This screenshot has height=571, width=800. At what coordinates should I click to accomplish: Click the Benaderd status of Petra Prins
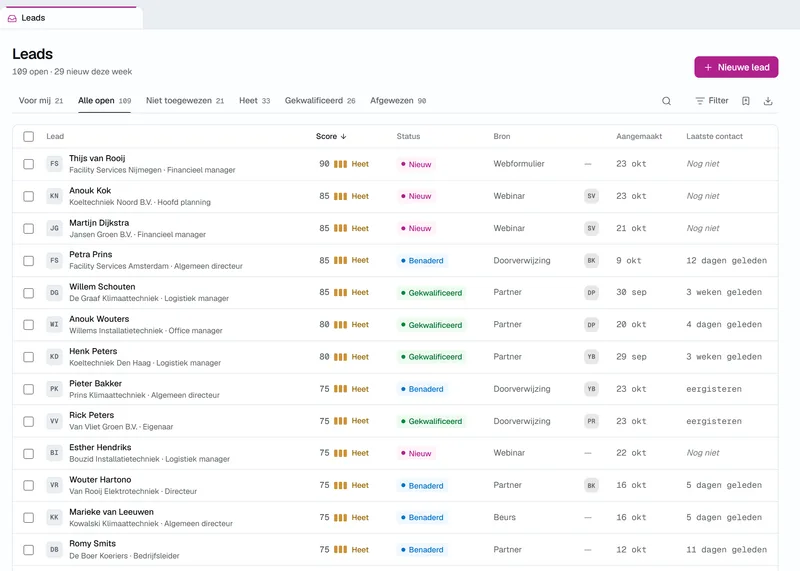(422, 260)
